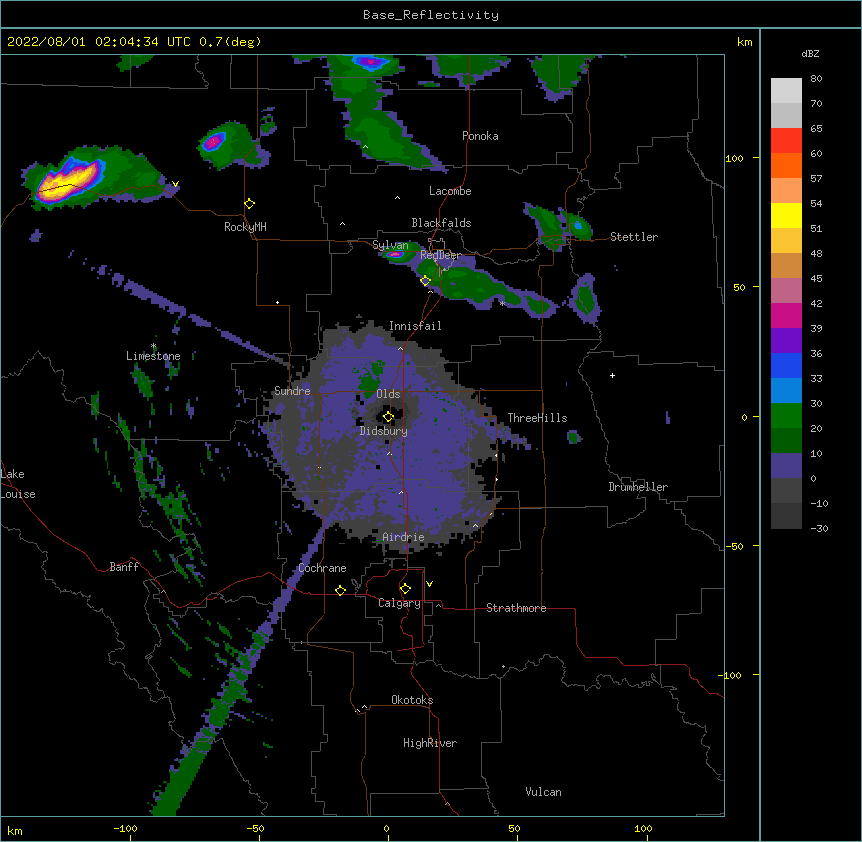Select the Stettler city label

tap(634, 237)
